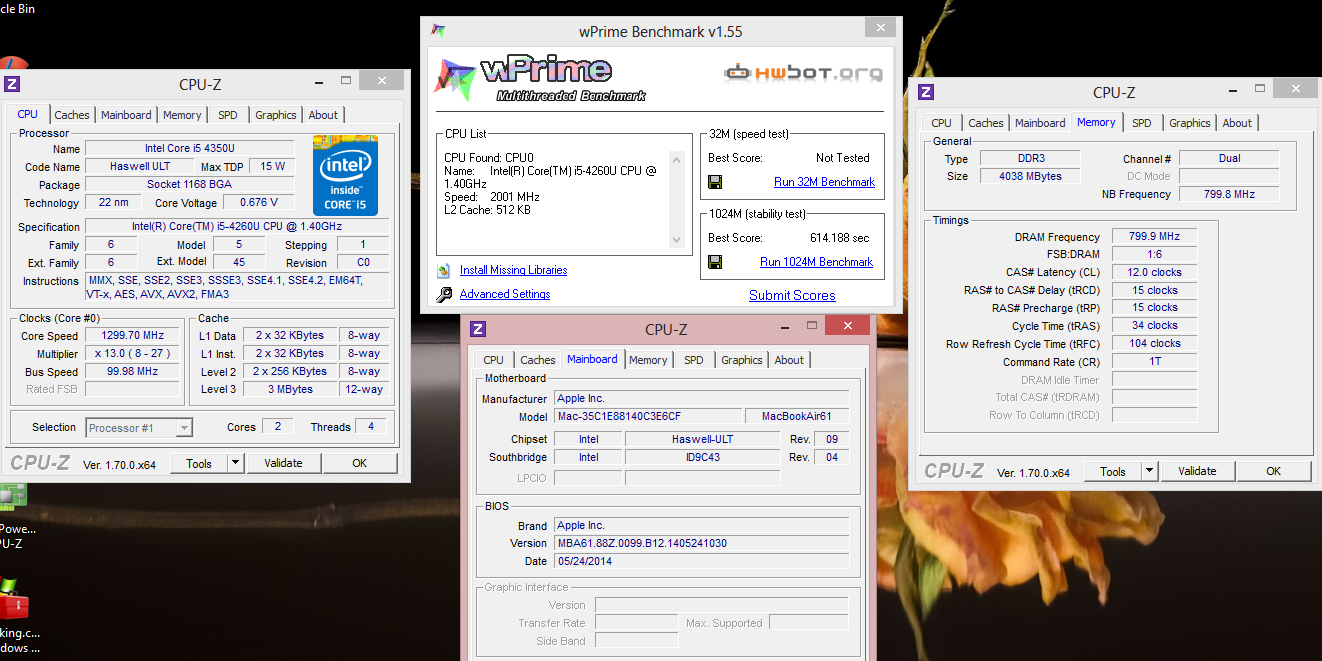Screen dimensions: 1322x661
Task: Click Tools button in left CPU-Z window
Action: pos(199,463)
